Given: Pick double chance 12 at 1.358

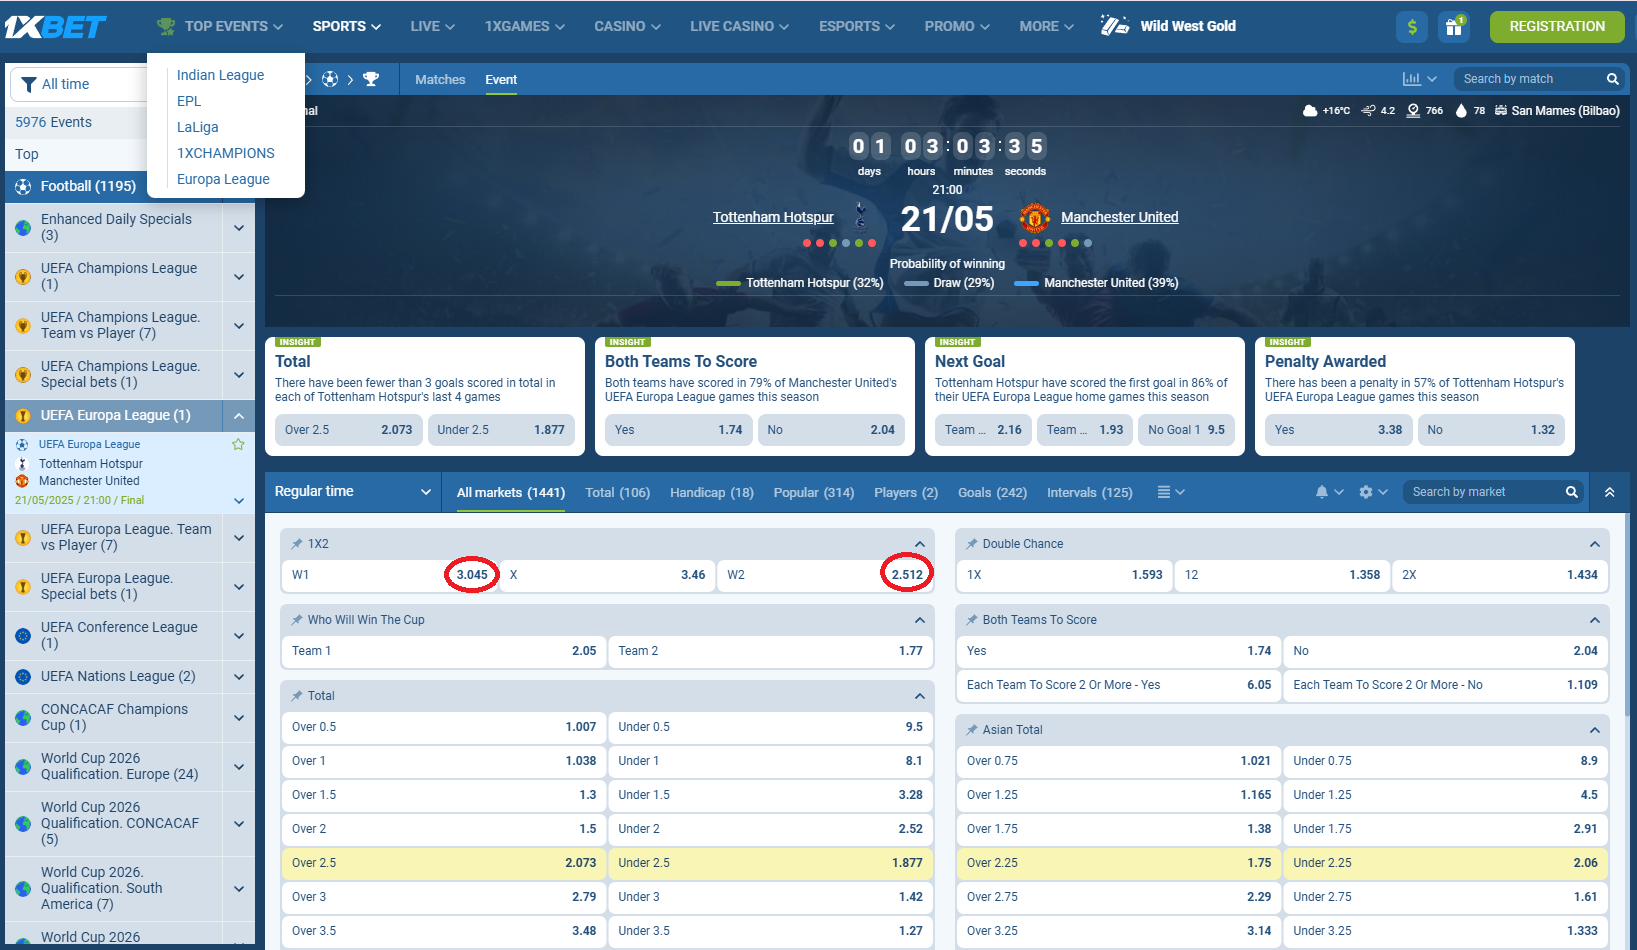Looking at the screenshot, I should coord(1282,575).
